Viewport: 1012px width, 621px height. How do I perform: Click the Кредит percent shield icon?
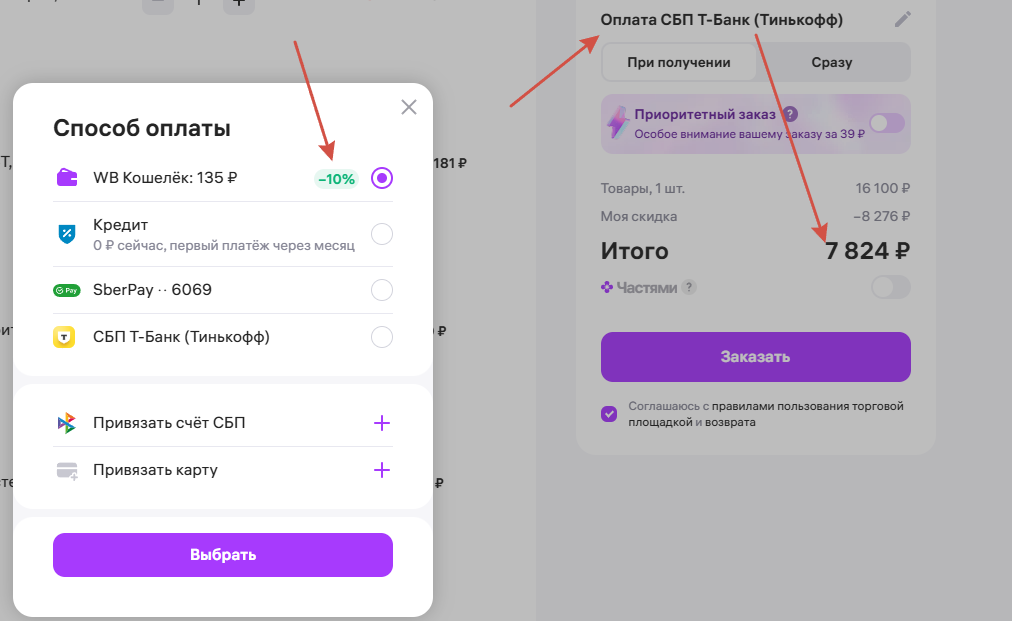pyautogui.click(x=67, y=234)
